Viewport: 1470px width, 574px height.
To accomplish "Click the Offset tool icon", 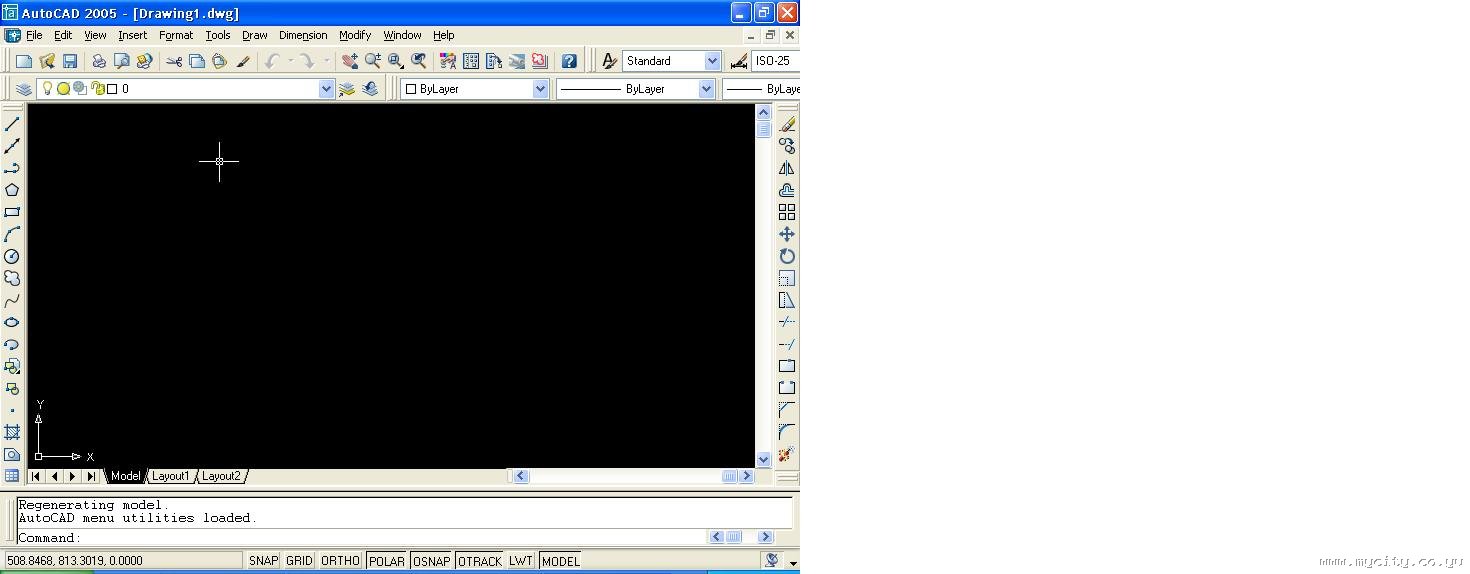I will point(787,190).
